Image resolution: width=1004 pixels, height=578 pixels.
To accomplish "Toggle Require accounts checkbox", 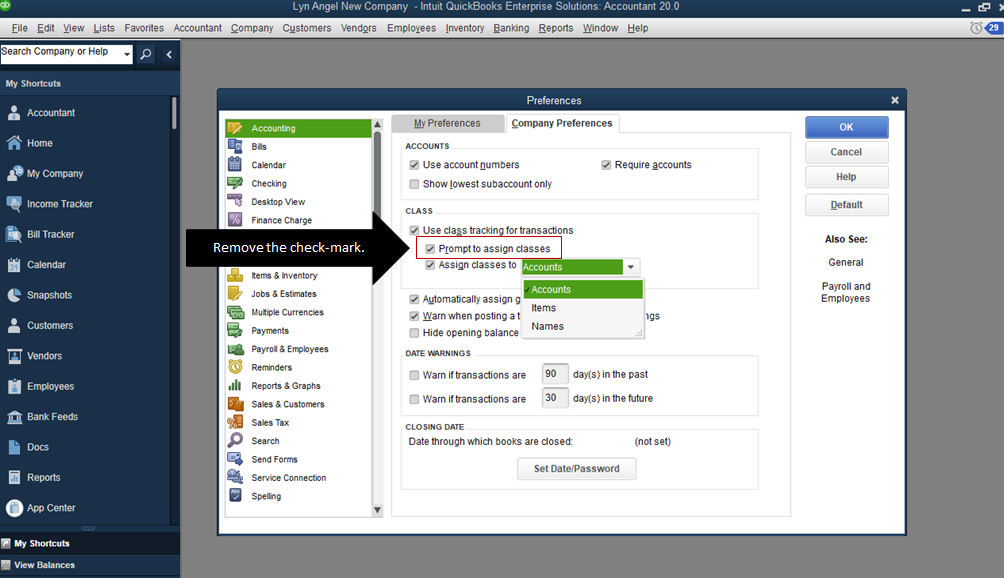I will tap(606, 165).
